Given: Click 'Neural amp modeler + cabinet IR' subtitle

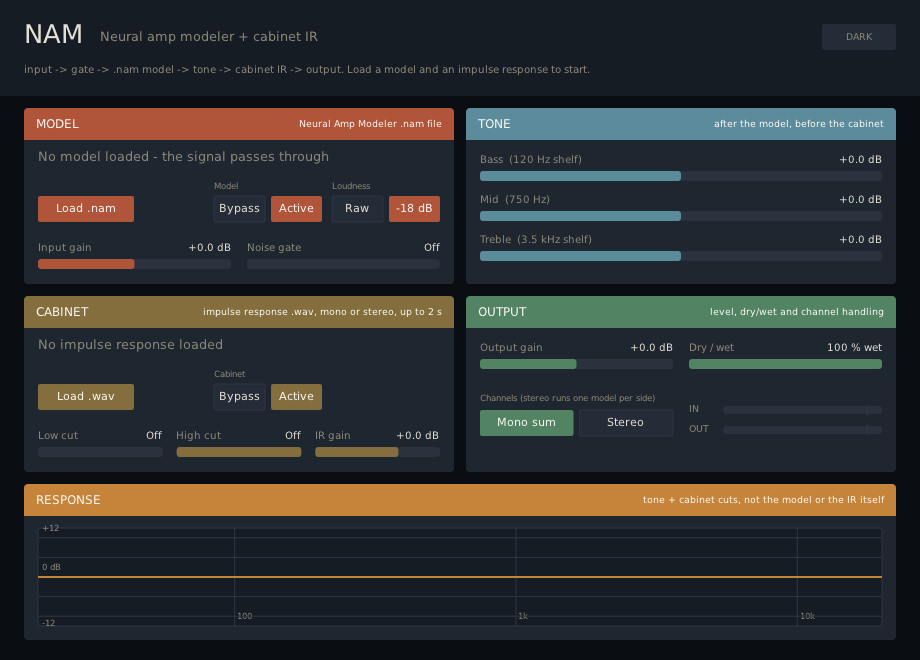Looking at the screenshot, I should (209, 36).
